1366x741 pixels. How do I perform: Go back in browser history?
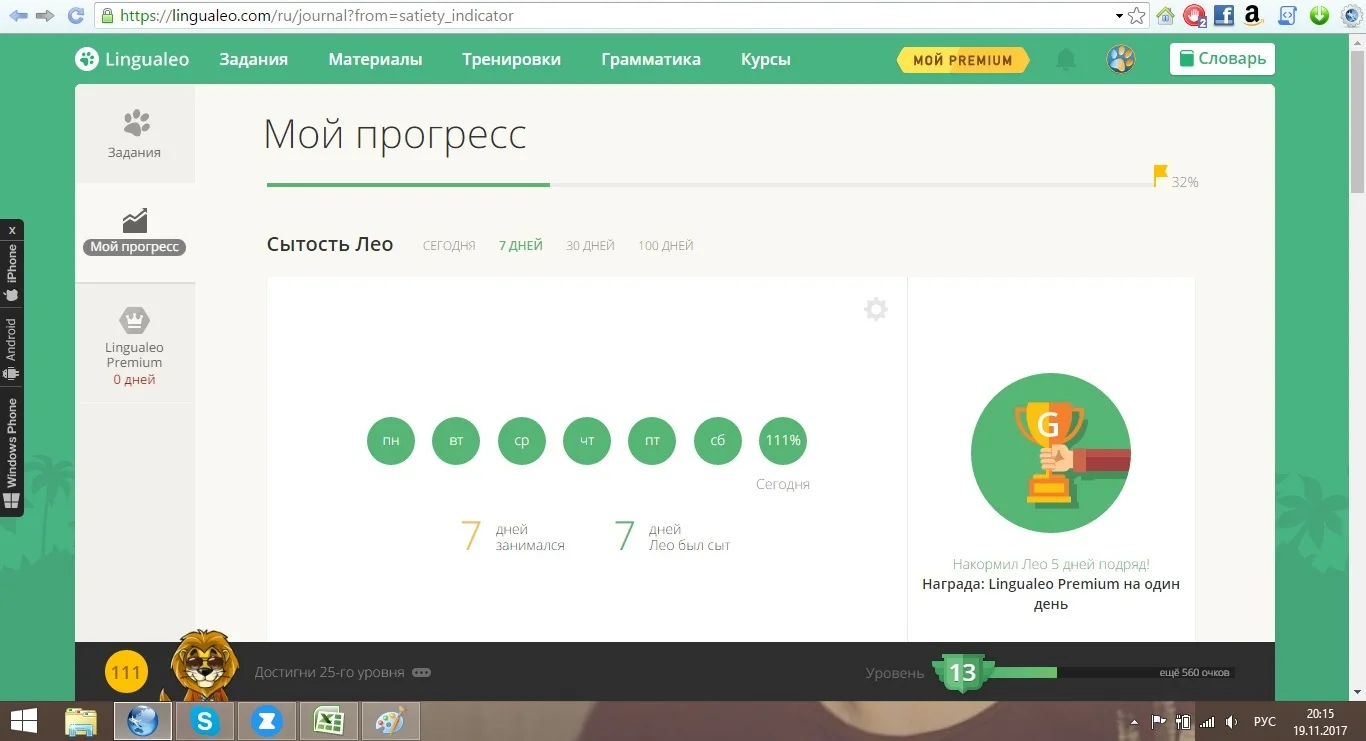(x=17, y=16)
